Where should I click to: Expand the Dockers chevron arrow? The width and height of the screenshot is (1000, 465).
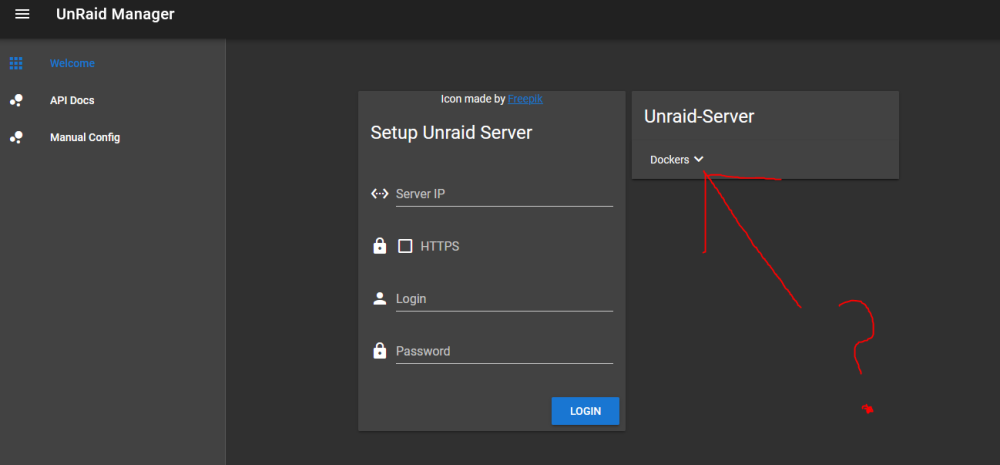tap(698, 159)
